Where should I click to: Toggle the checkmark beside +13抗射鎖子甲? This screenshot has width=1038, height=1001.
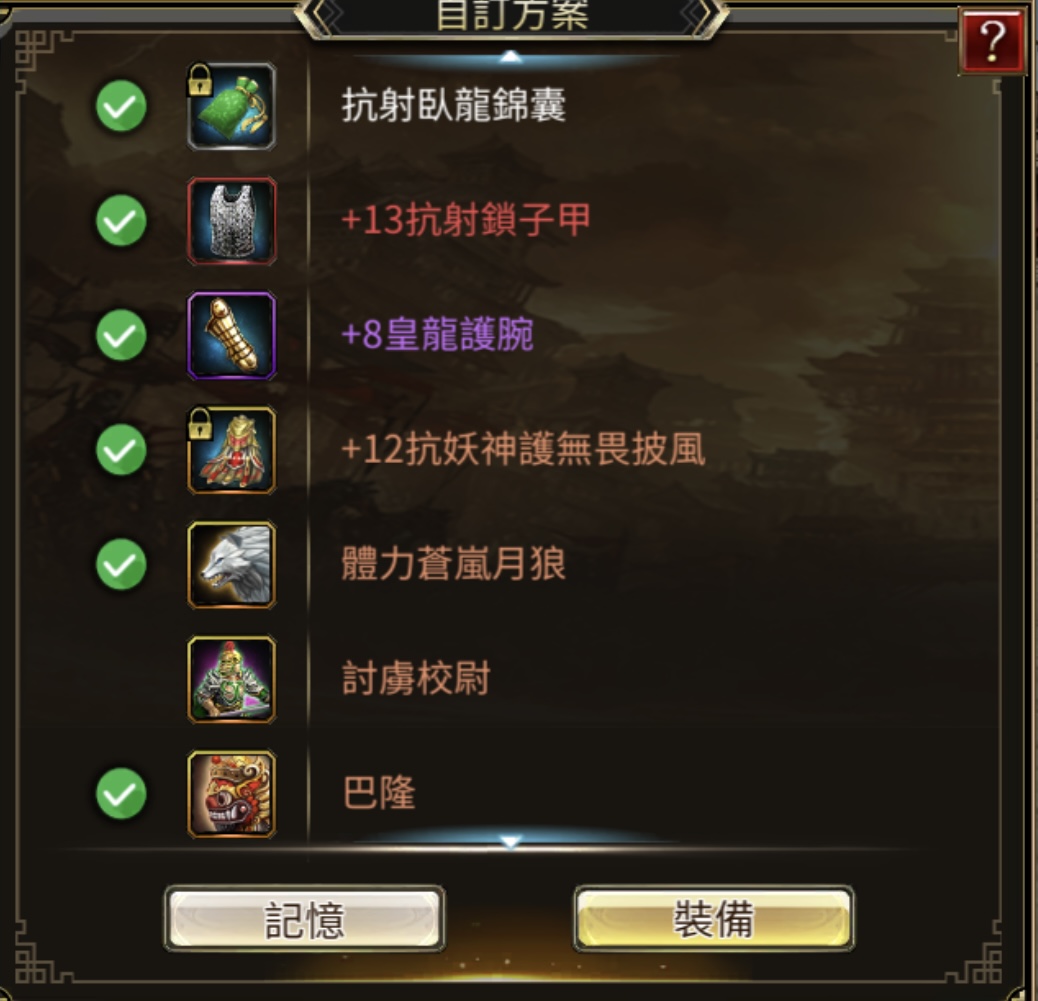(121, 220)
